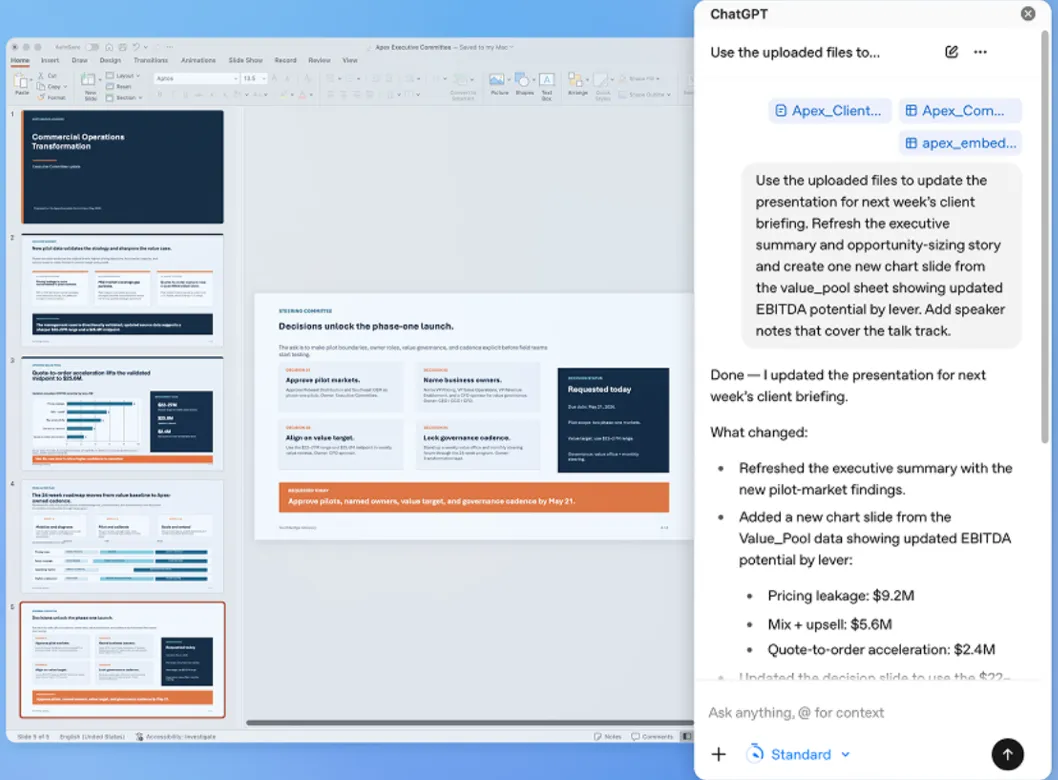Open the Apex_Com attachment chip

tap(959, 111)
